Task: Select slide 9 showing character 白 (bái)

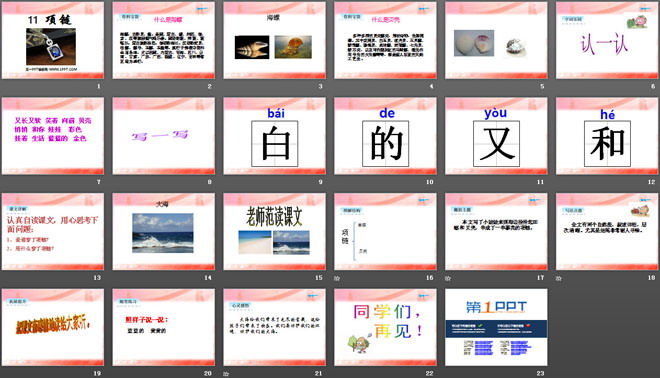Action: [274, 136]
